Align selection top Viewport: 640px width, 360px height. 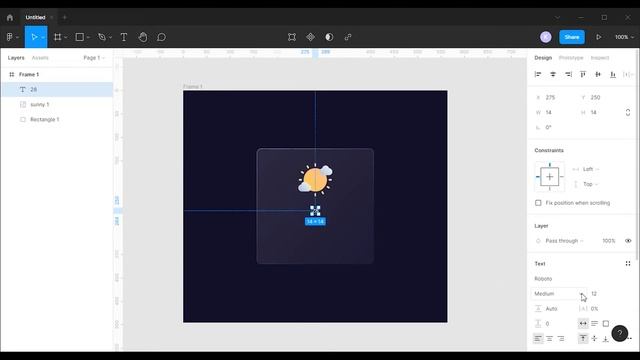[583, 74]
